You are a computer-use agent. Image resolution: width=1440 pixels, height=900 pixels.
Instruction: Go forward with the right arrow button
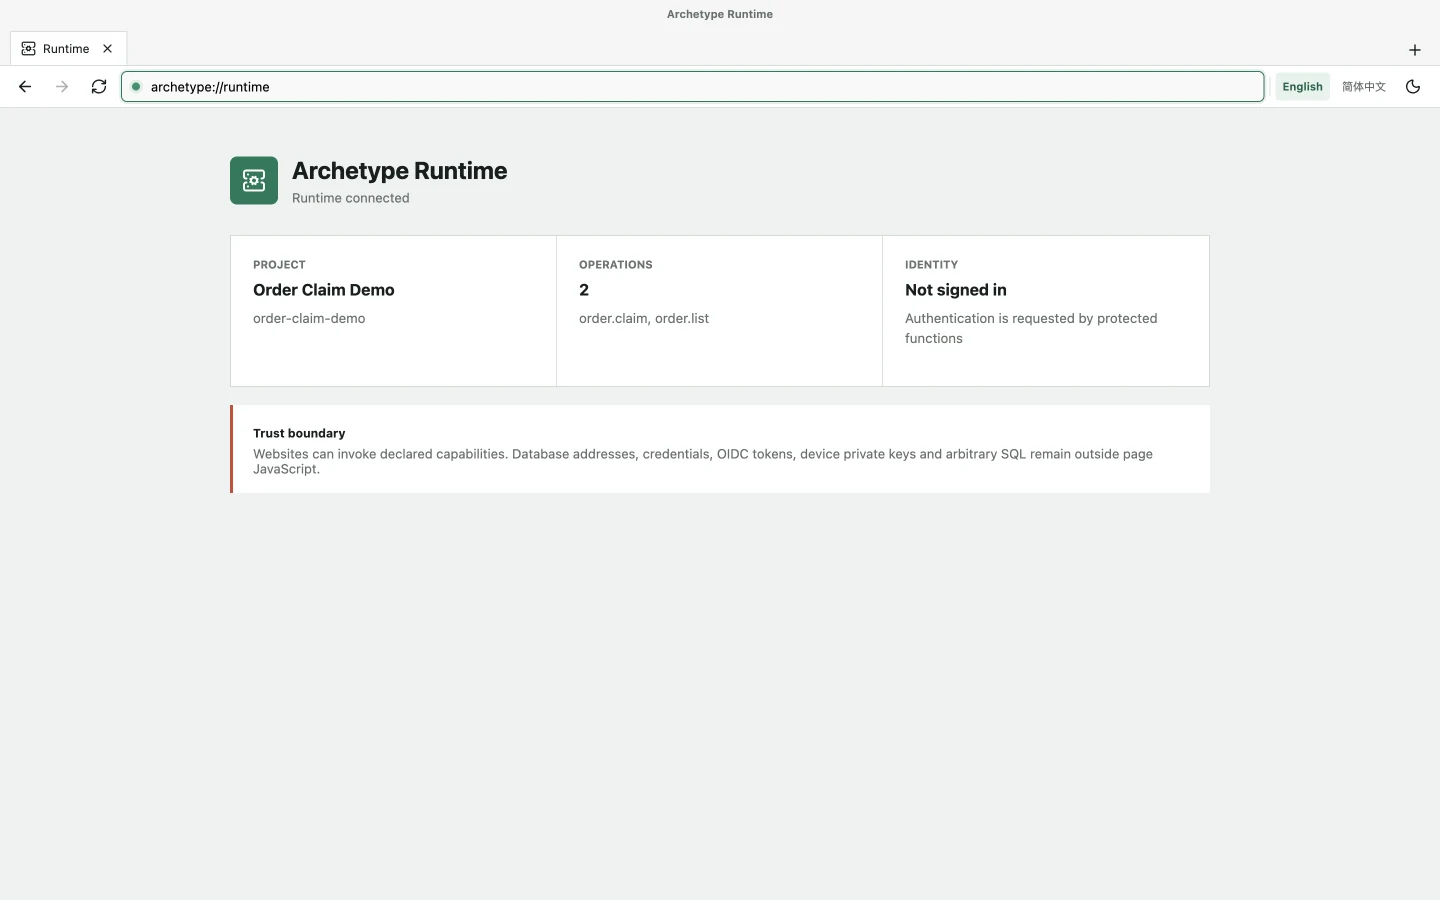tap(62, 87)
